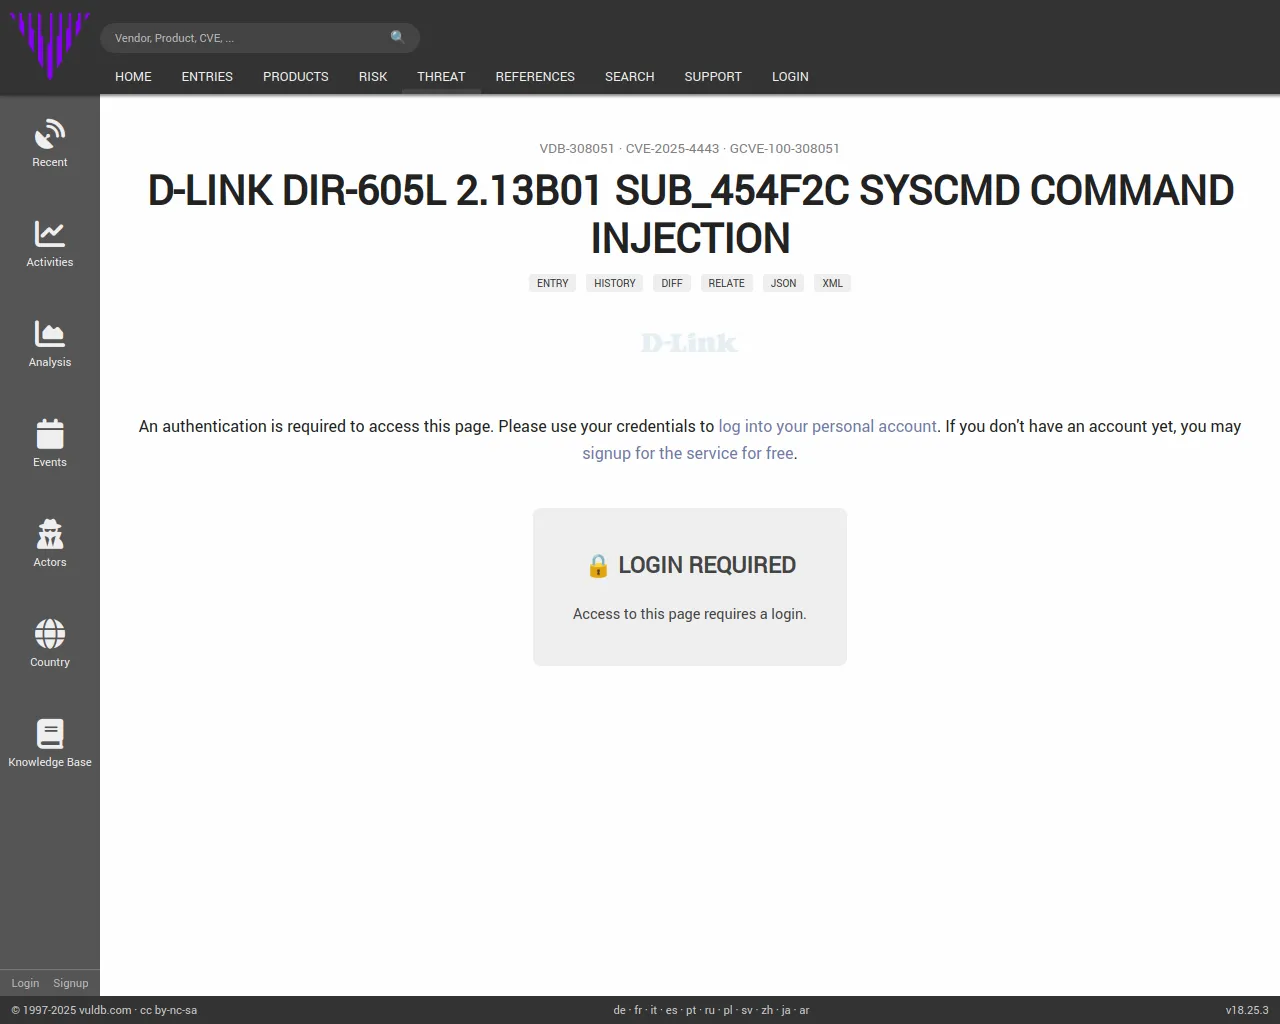Open the REFERENCES menu item
This screenshot has width=1280, height=1024.
pyautogui.click(x=535, y=76)
